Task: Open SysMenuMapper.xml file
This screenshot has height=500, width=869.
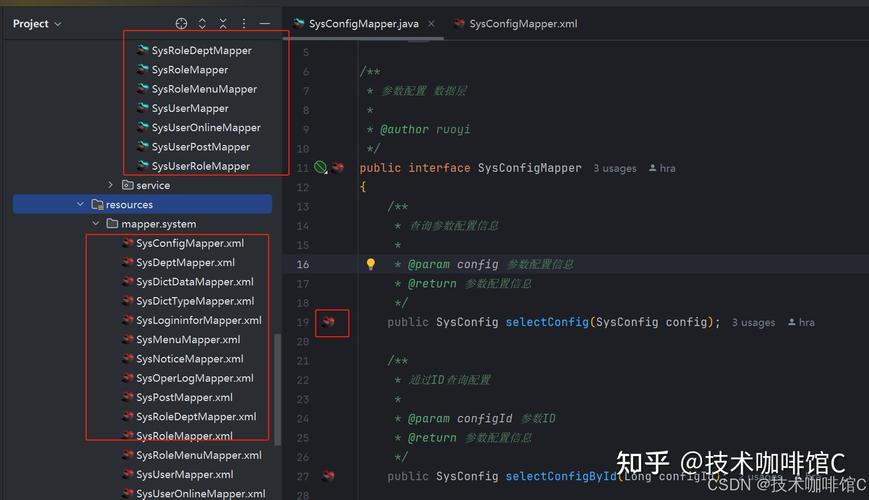Action: [x=188, y=340]
